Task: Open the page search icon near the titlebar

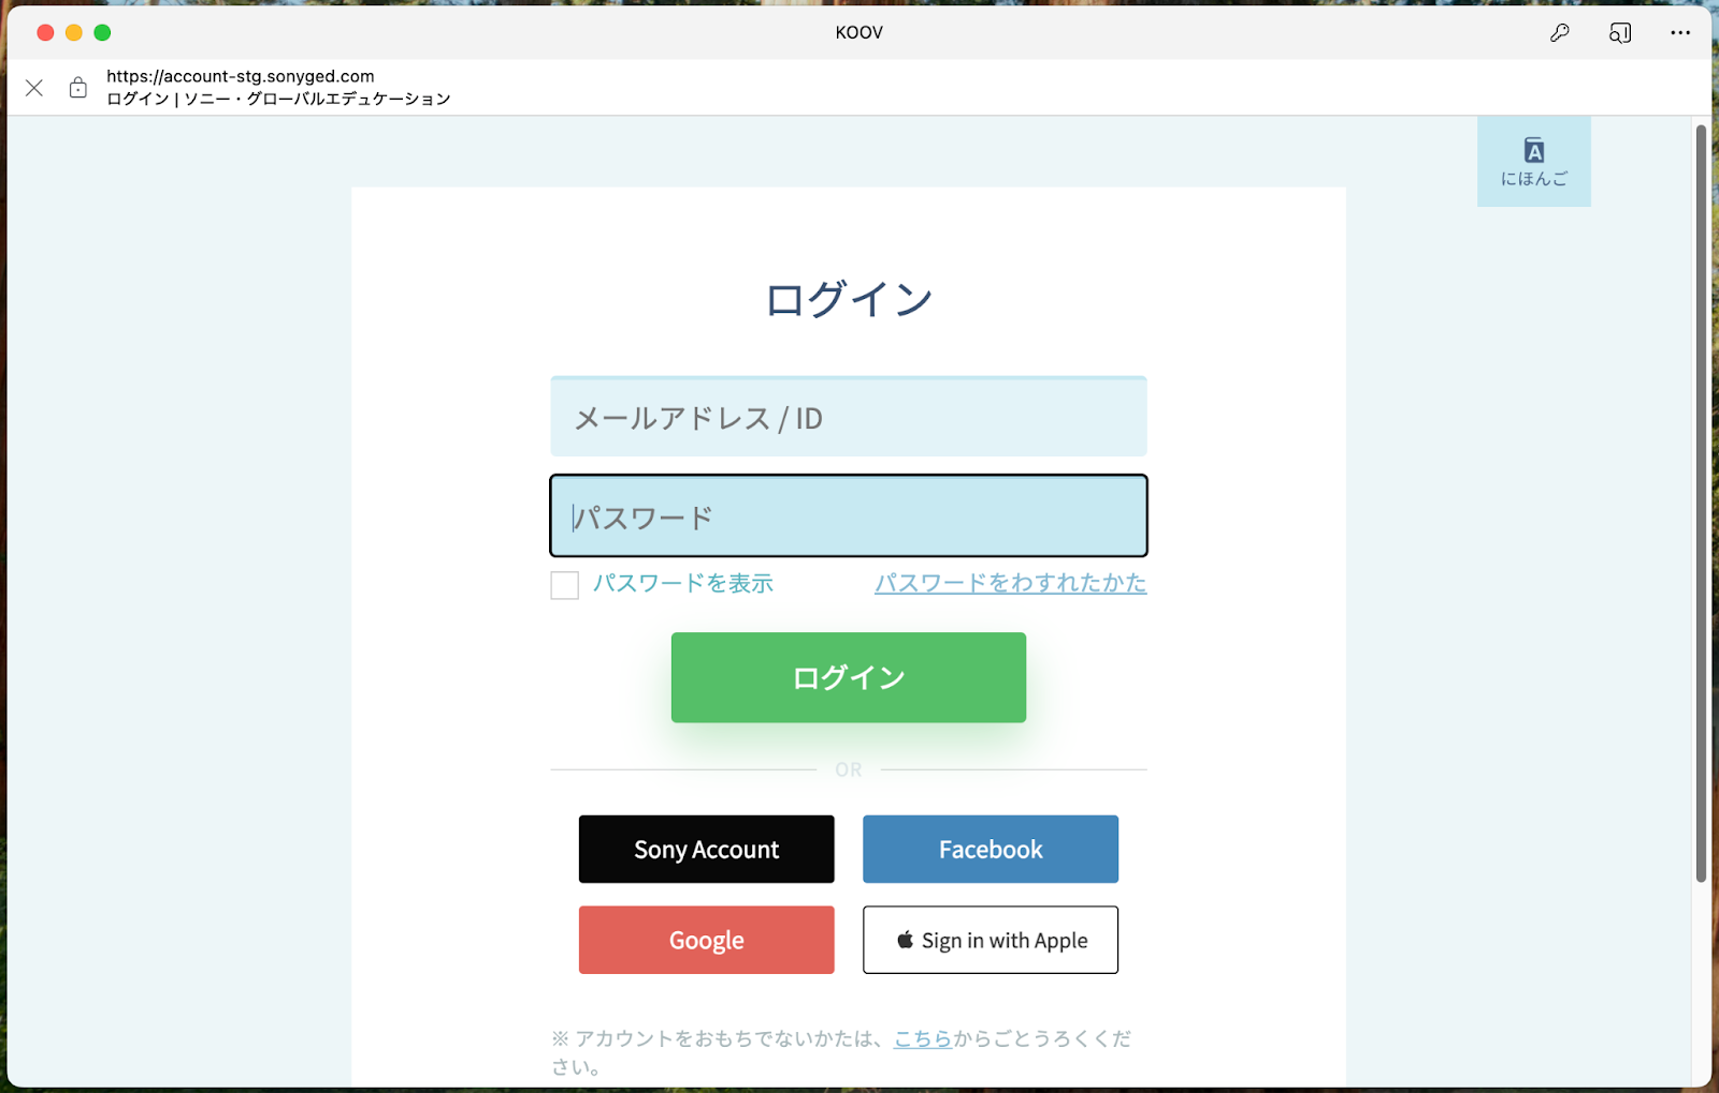Action: click(1620, 32)
